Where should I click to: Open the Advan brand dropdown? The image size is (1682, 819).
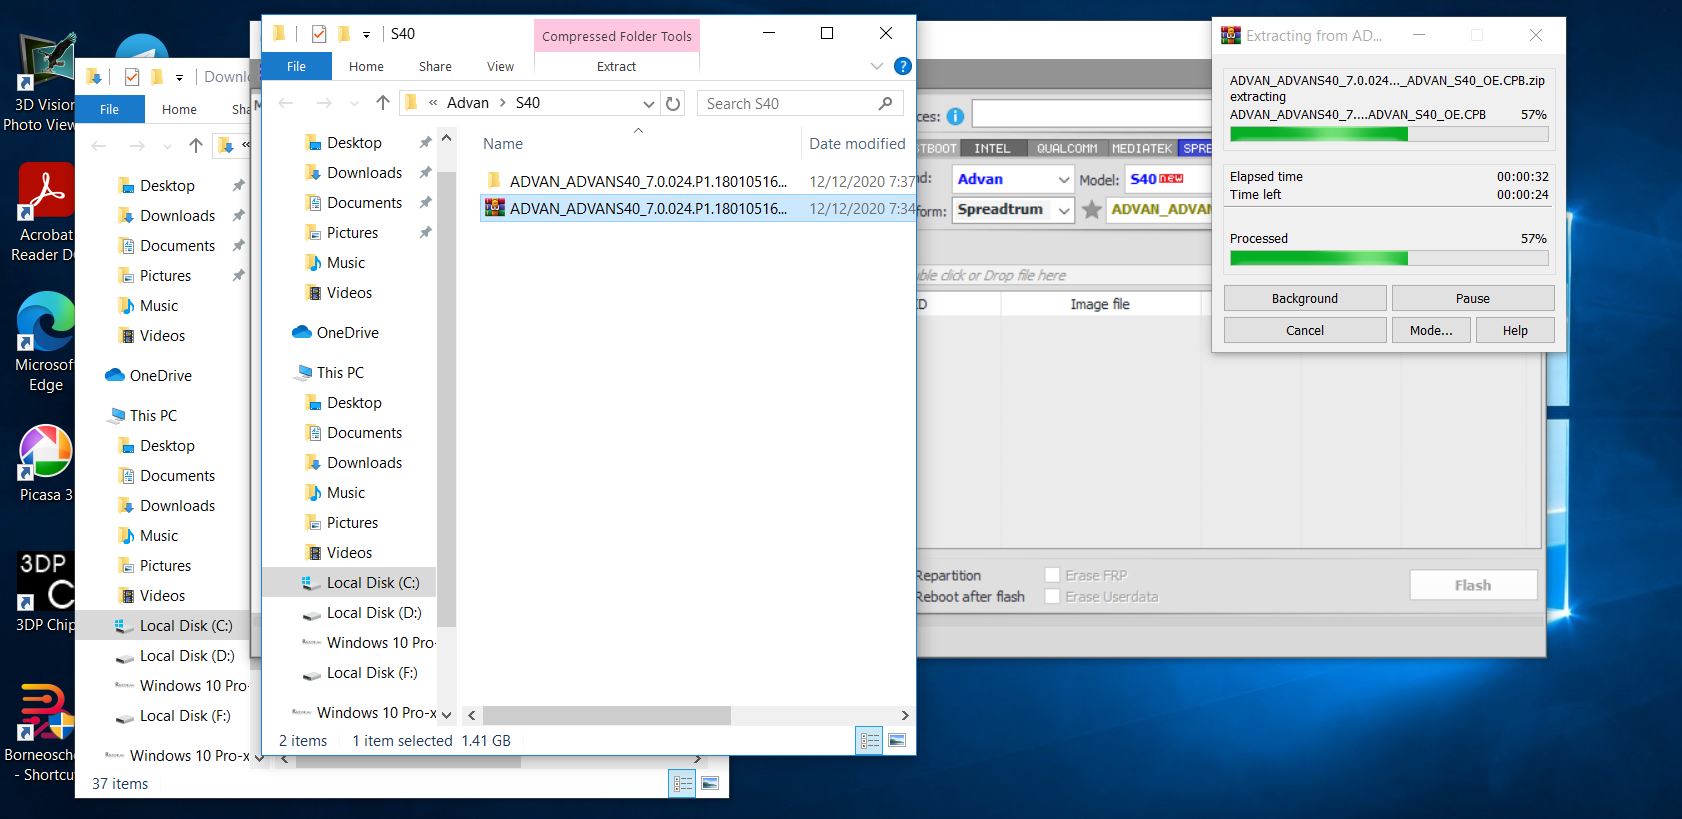pos(1064,180)
